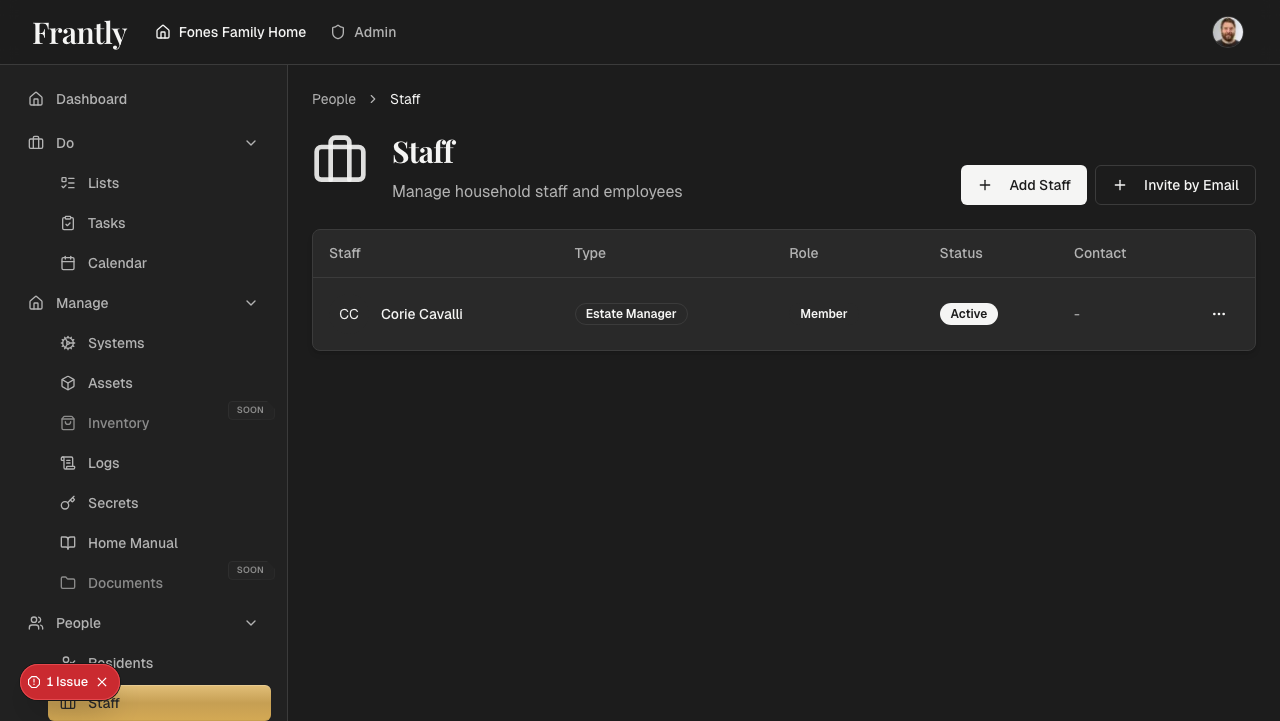
Task: Click the Logs icon in the sidebar
Action: (x=67, y=463)
